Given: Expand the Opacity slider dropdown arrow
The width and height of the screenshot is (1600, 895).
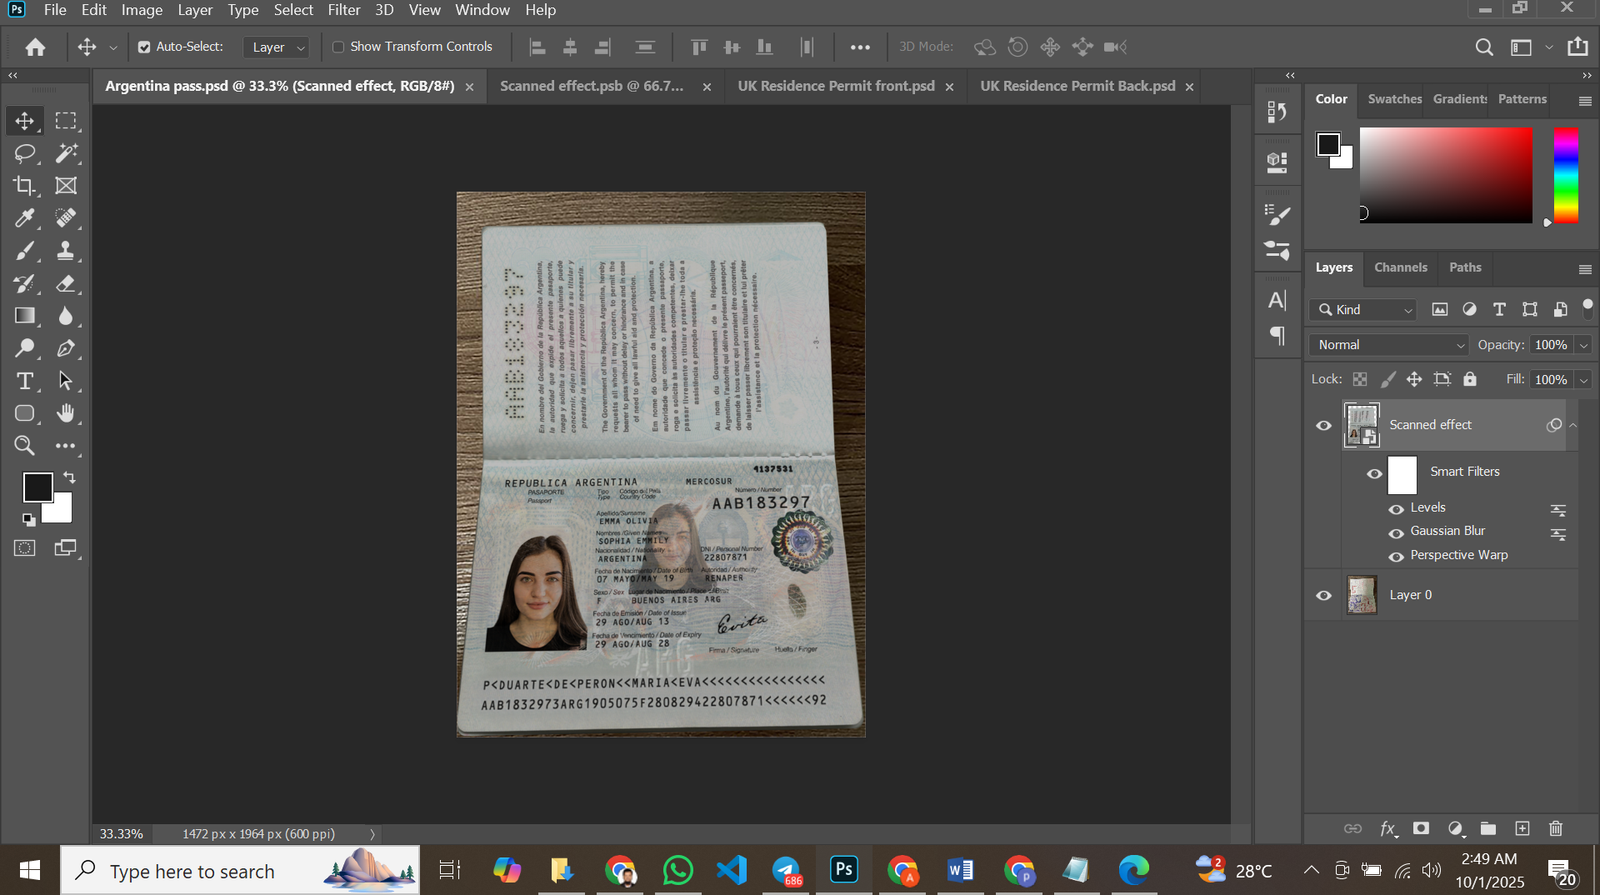Looking at the screenshot, I should [x=1583, y=345].
